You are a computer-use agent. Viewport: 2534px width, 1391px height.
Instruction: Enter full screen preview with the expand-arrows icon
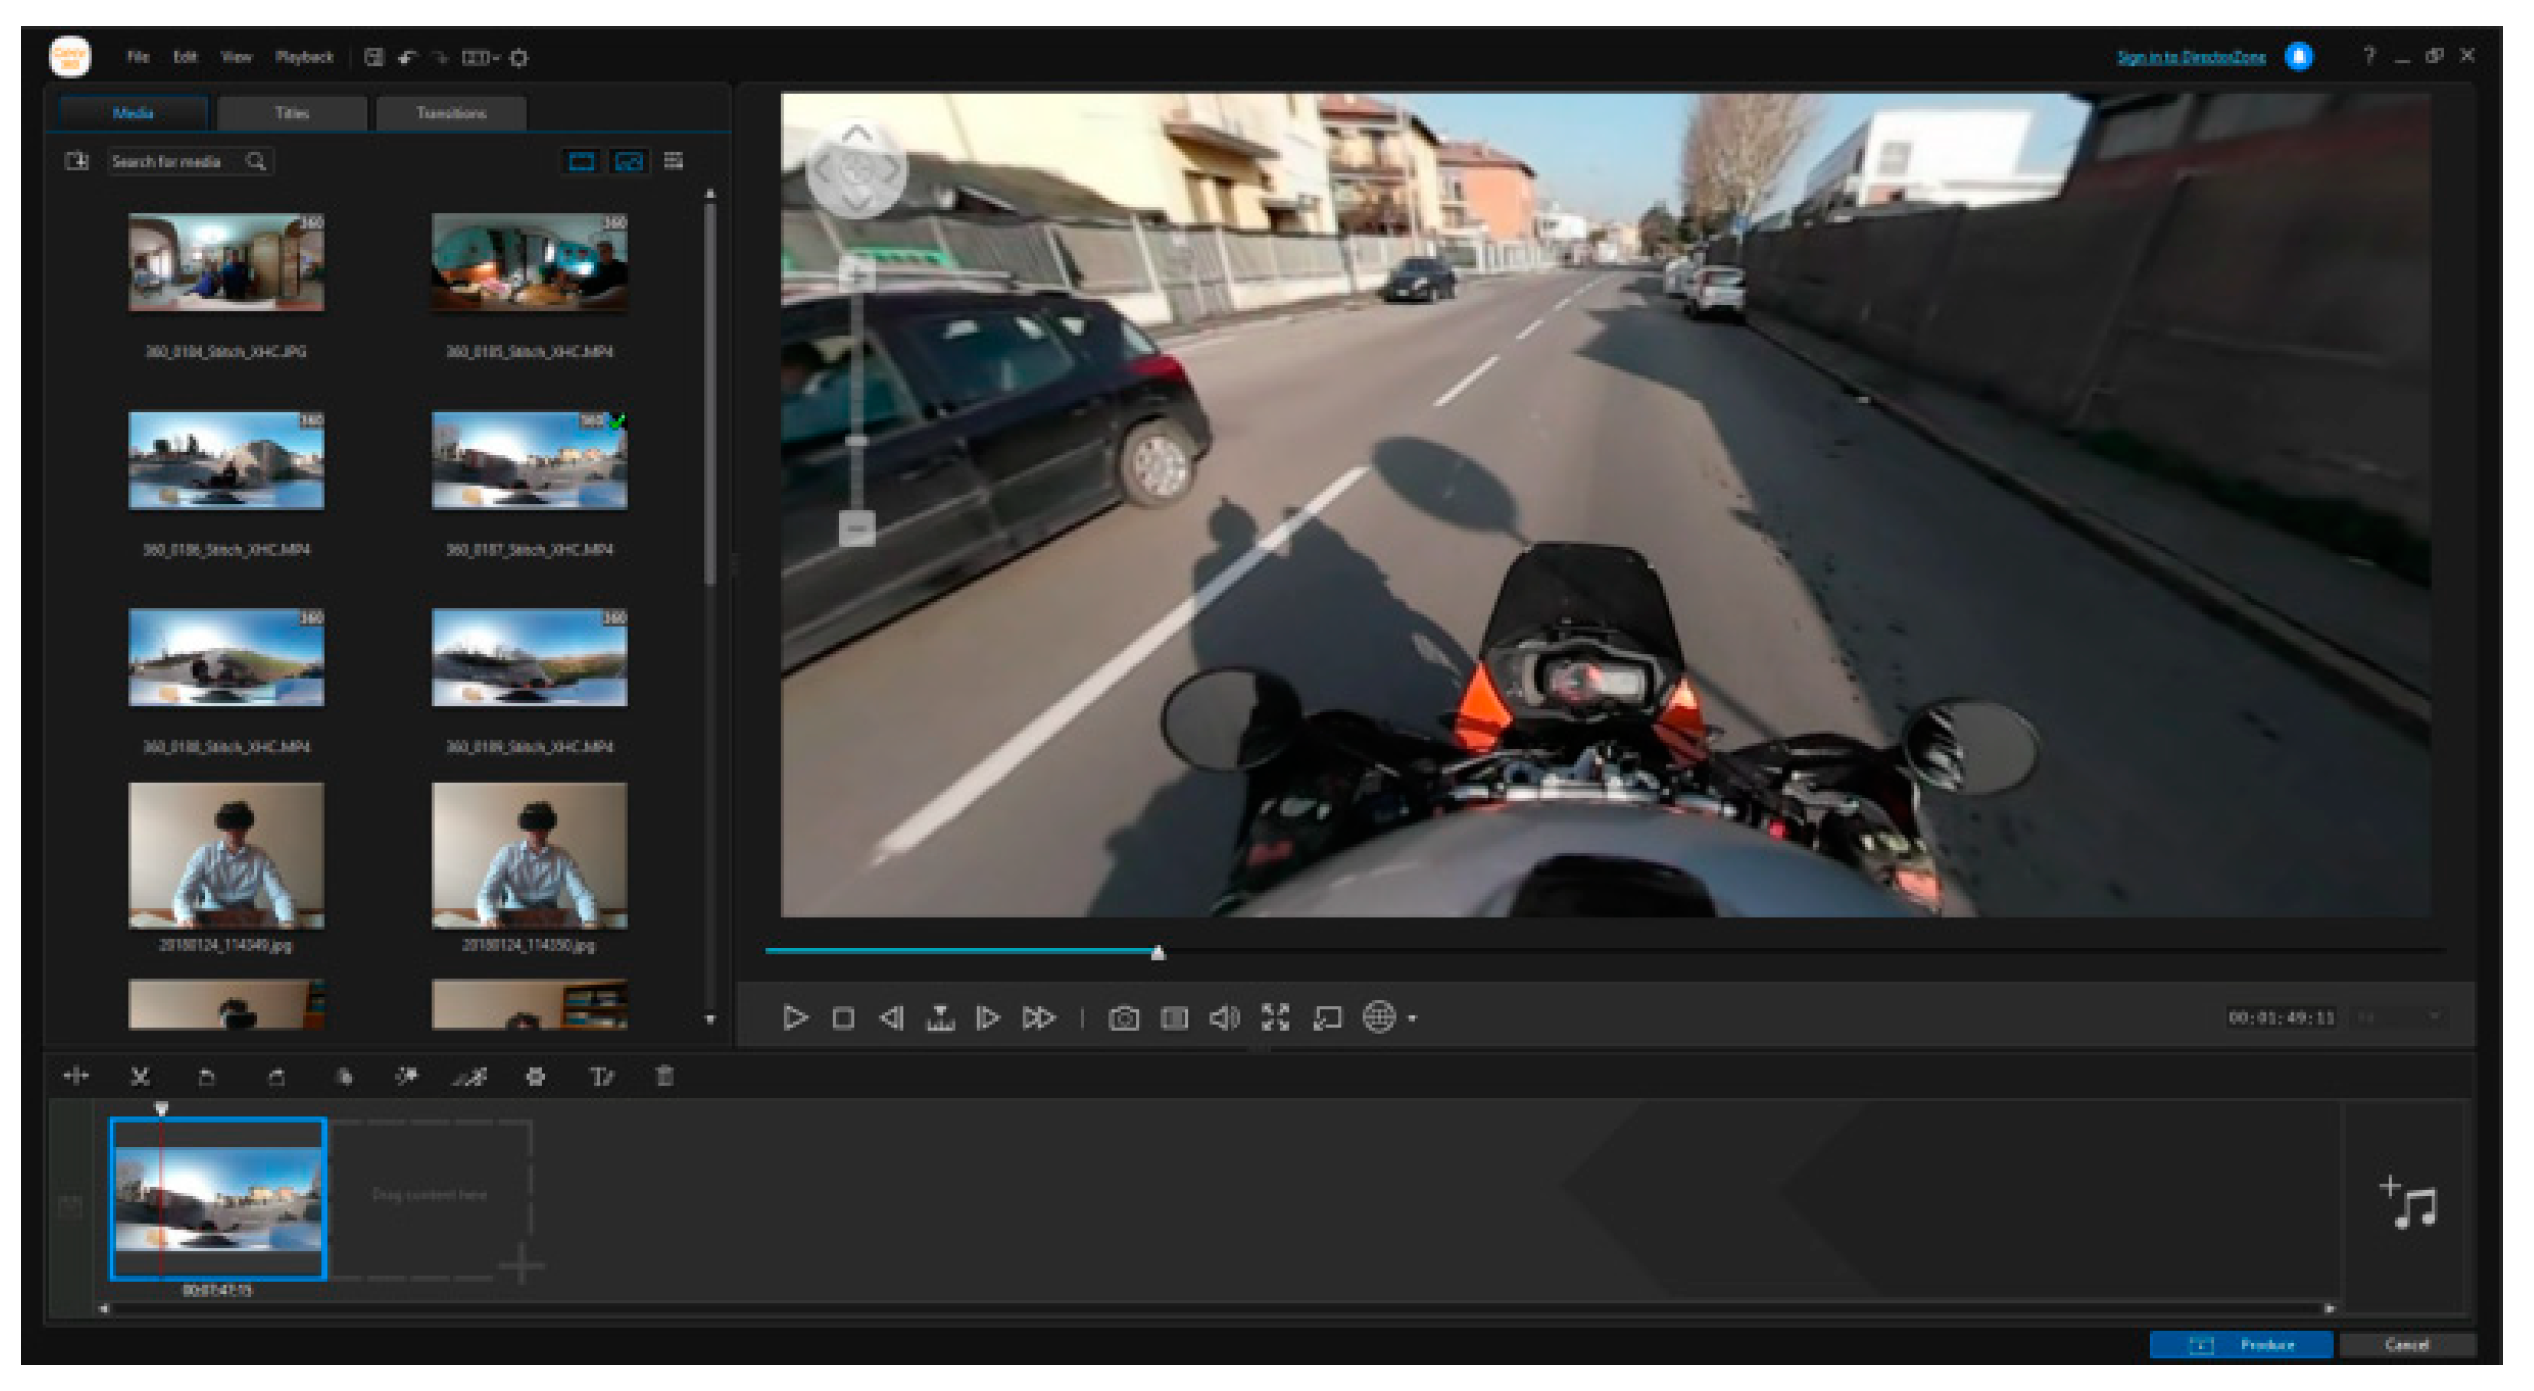click(1276, 1018)
